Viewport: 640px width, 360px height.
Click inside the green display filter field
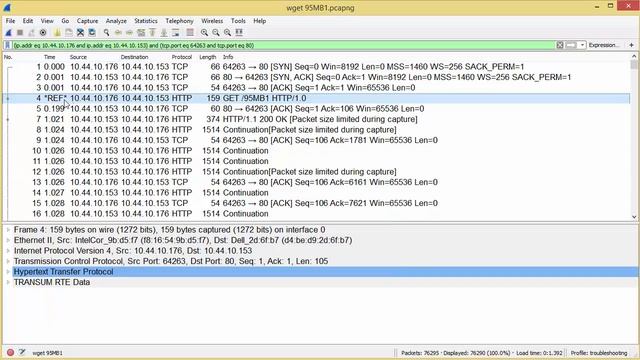point(284,45)
